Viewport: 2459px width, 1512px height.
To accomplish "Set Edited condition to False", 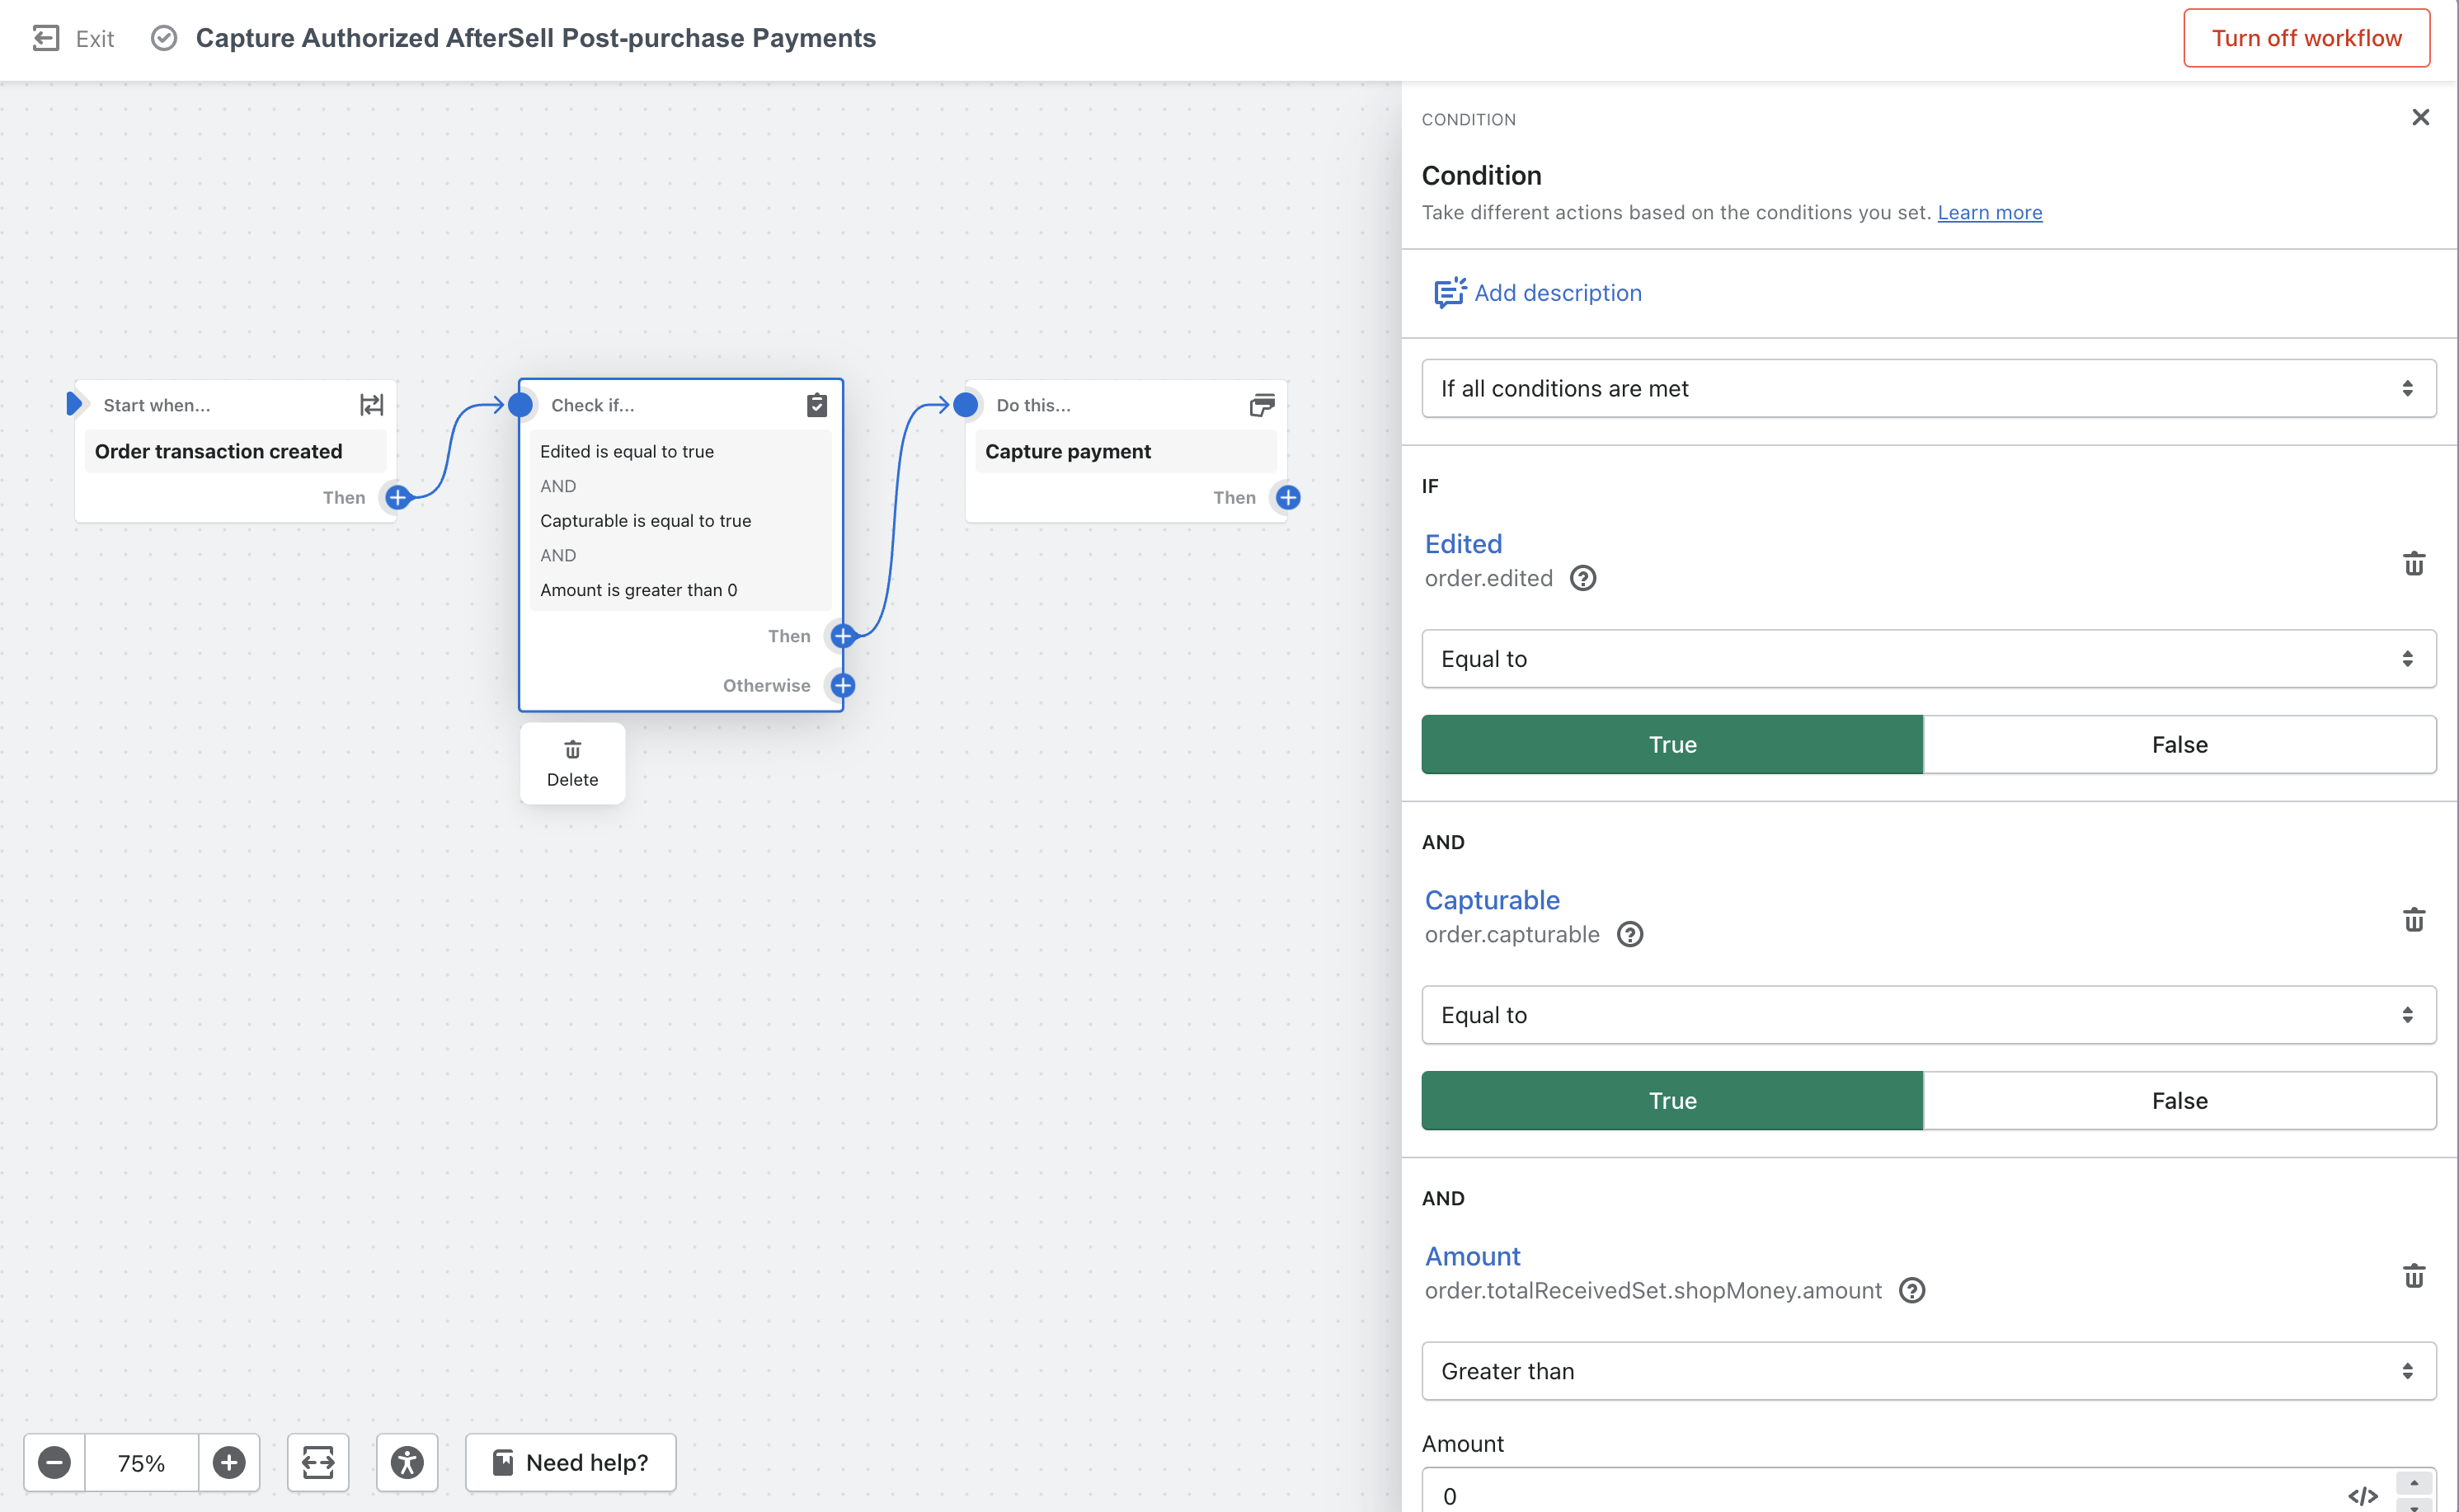I will coord(2179,744).
